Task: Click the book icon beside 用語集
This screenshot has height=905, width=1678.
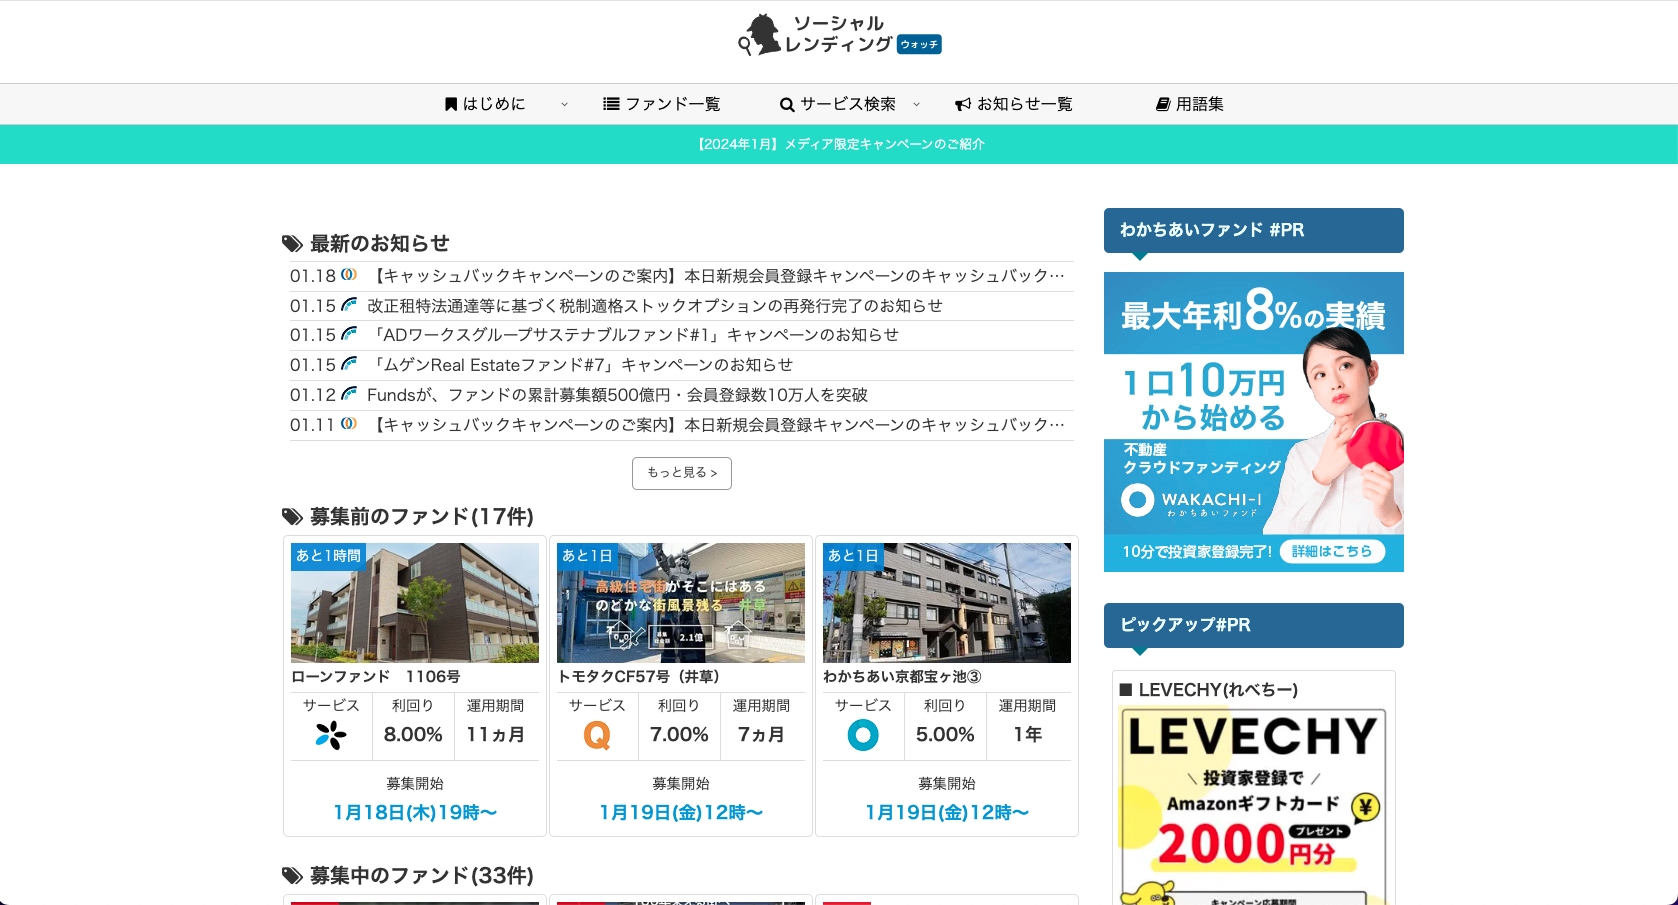Action: (x=1163, y=104)
